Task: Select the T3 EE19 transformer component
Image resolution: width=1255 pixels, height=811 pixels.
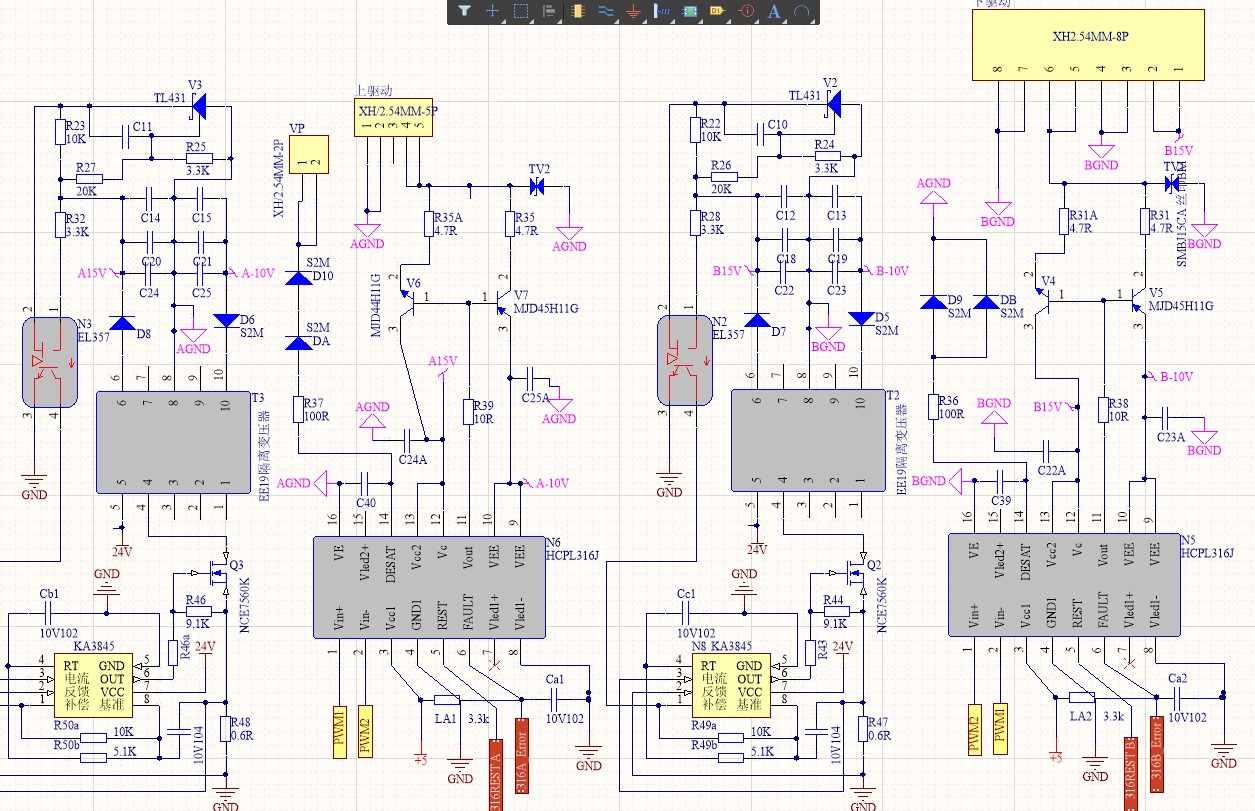Action: tap(173, 442)
